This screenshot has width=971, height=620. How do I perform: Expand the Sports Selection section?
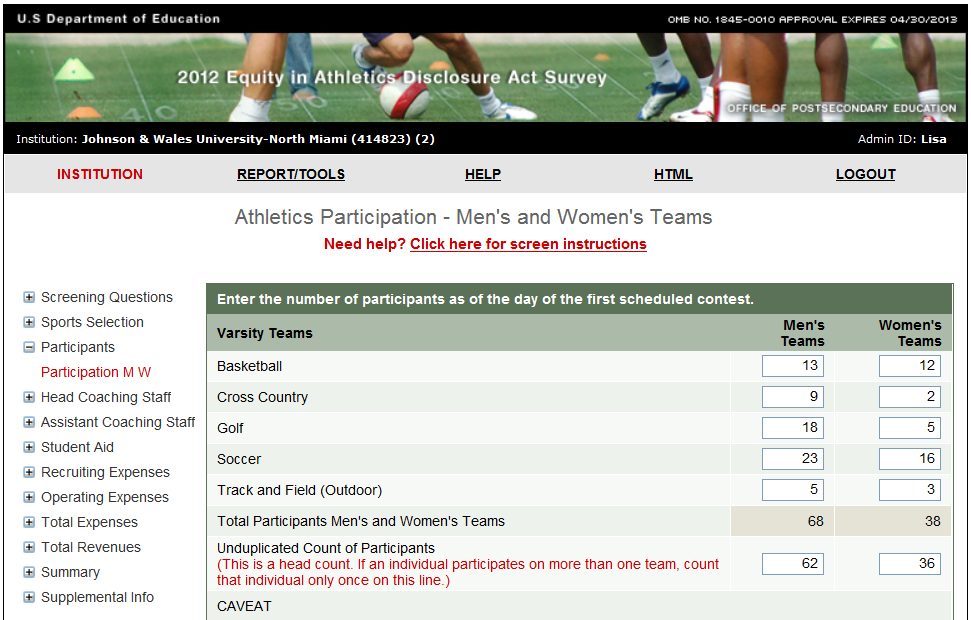click(x=29, y=322)
